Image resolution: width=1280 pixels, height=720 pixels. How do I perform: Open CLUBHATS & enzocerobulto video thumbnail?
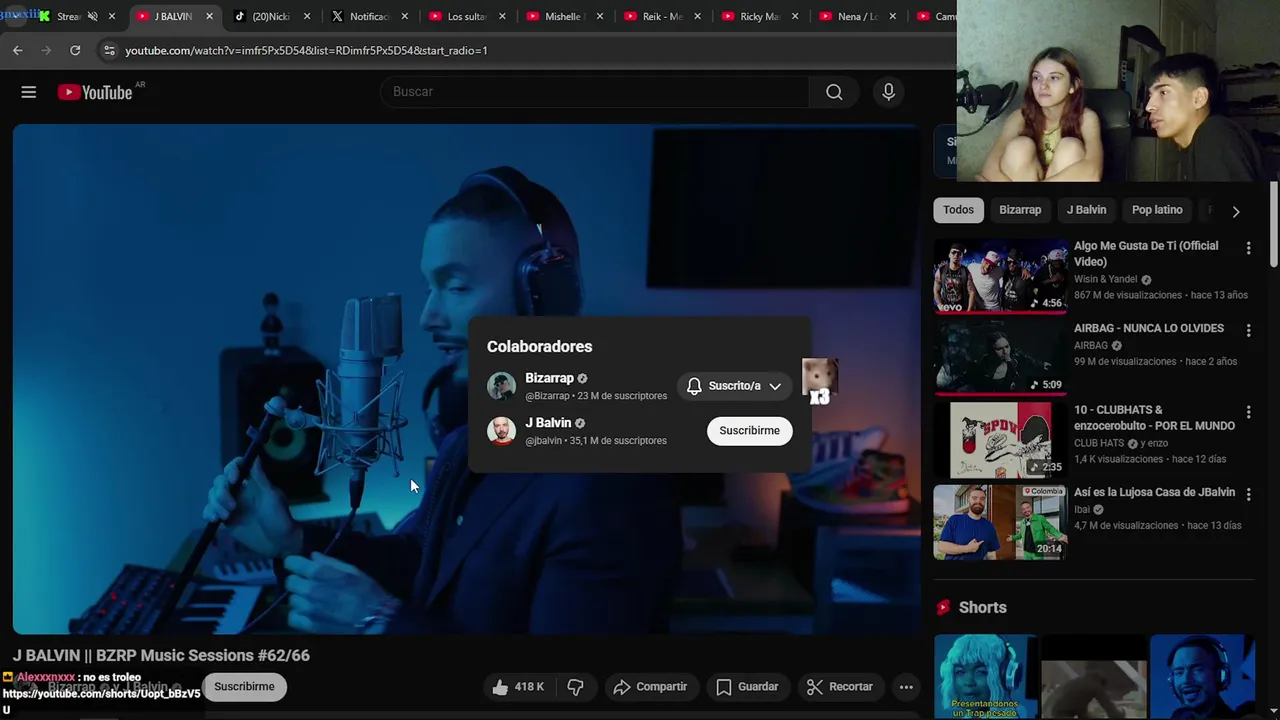click(1000, 440)
